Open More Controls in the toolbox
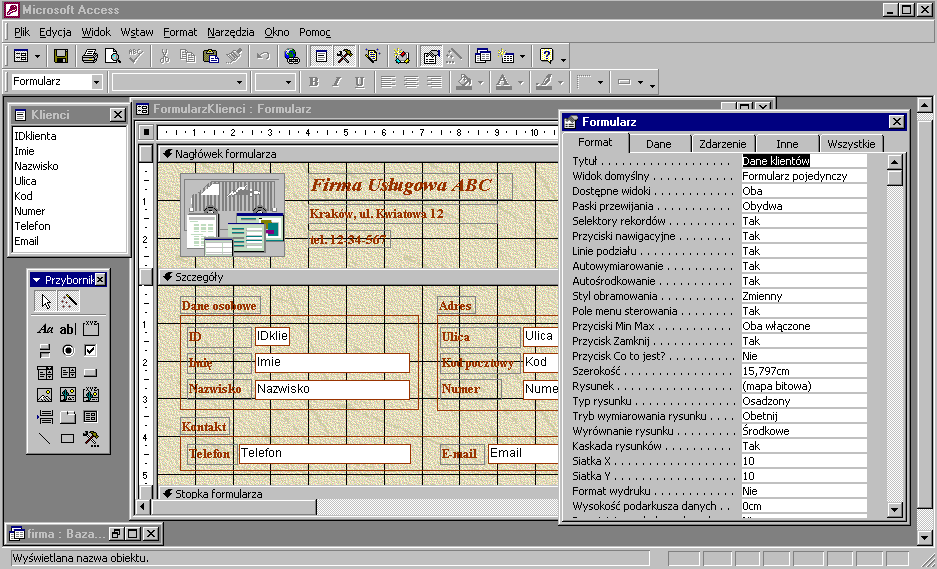 [90, 439]
